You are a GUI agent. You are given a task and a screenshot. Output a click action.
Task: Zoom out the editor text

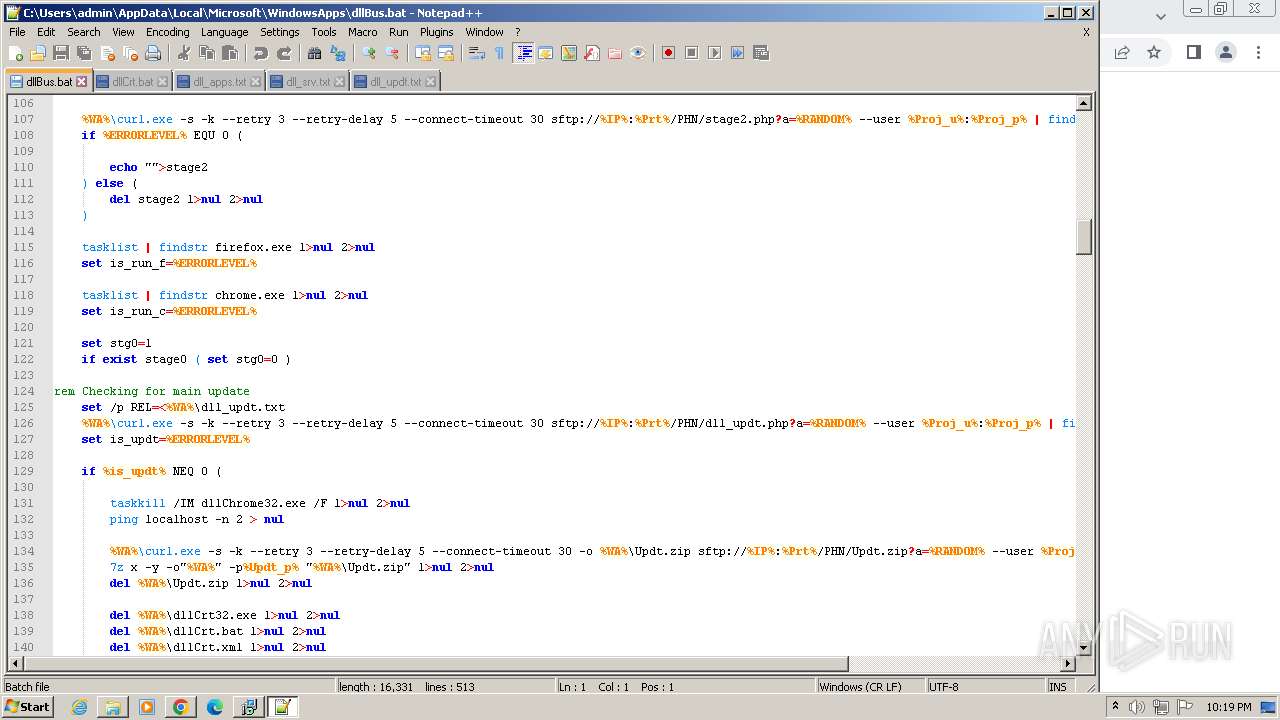(x=392, y=53)
